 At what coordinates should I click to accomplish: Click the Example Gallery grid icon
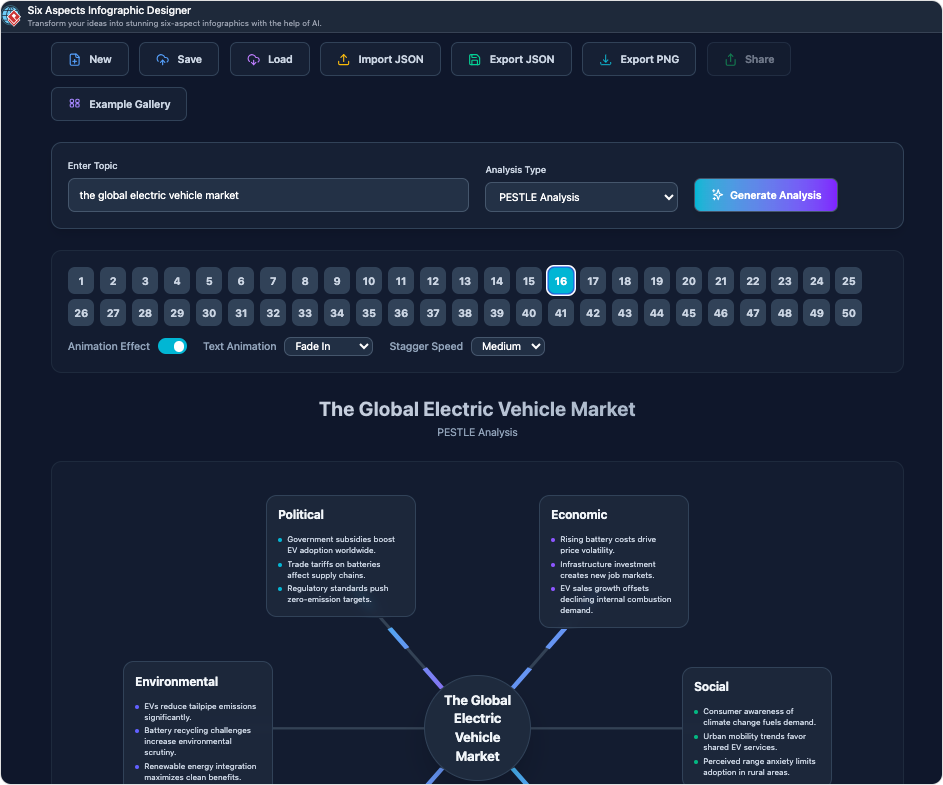[x=74, y=104]
